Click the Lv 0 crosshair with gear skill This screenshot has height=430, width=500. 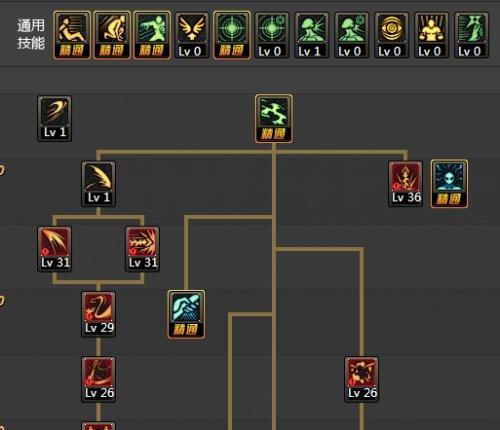(272, 35)
